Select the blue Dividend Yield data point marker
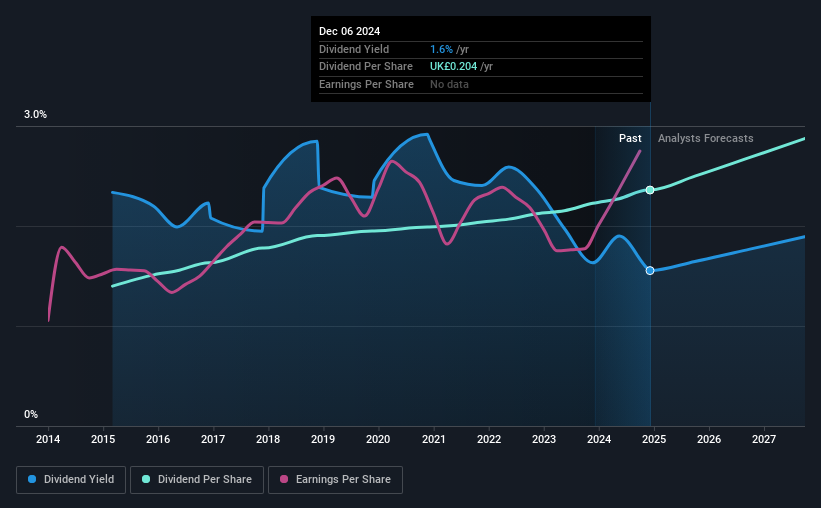The width and height of the screenshot is (821, 508). pos(650,271)
